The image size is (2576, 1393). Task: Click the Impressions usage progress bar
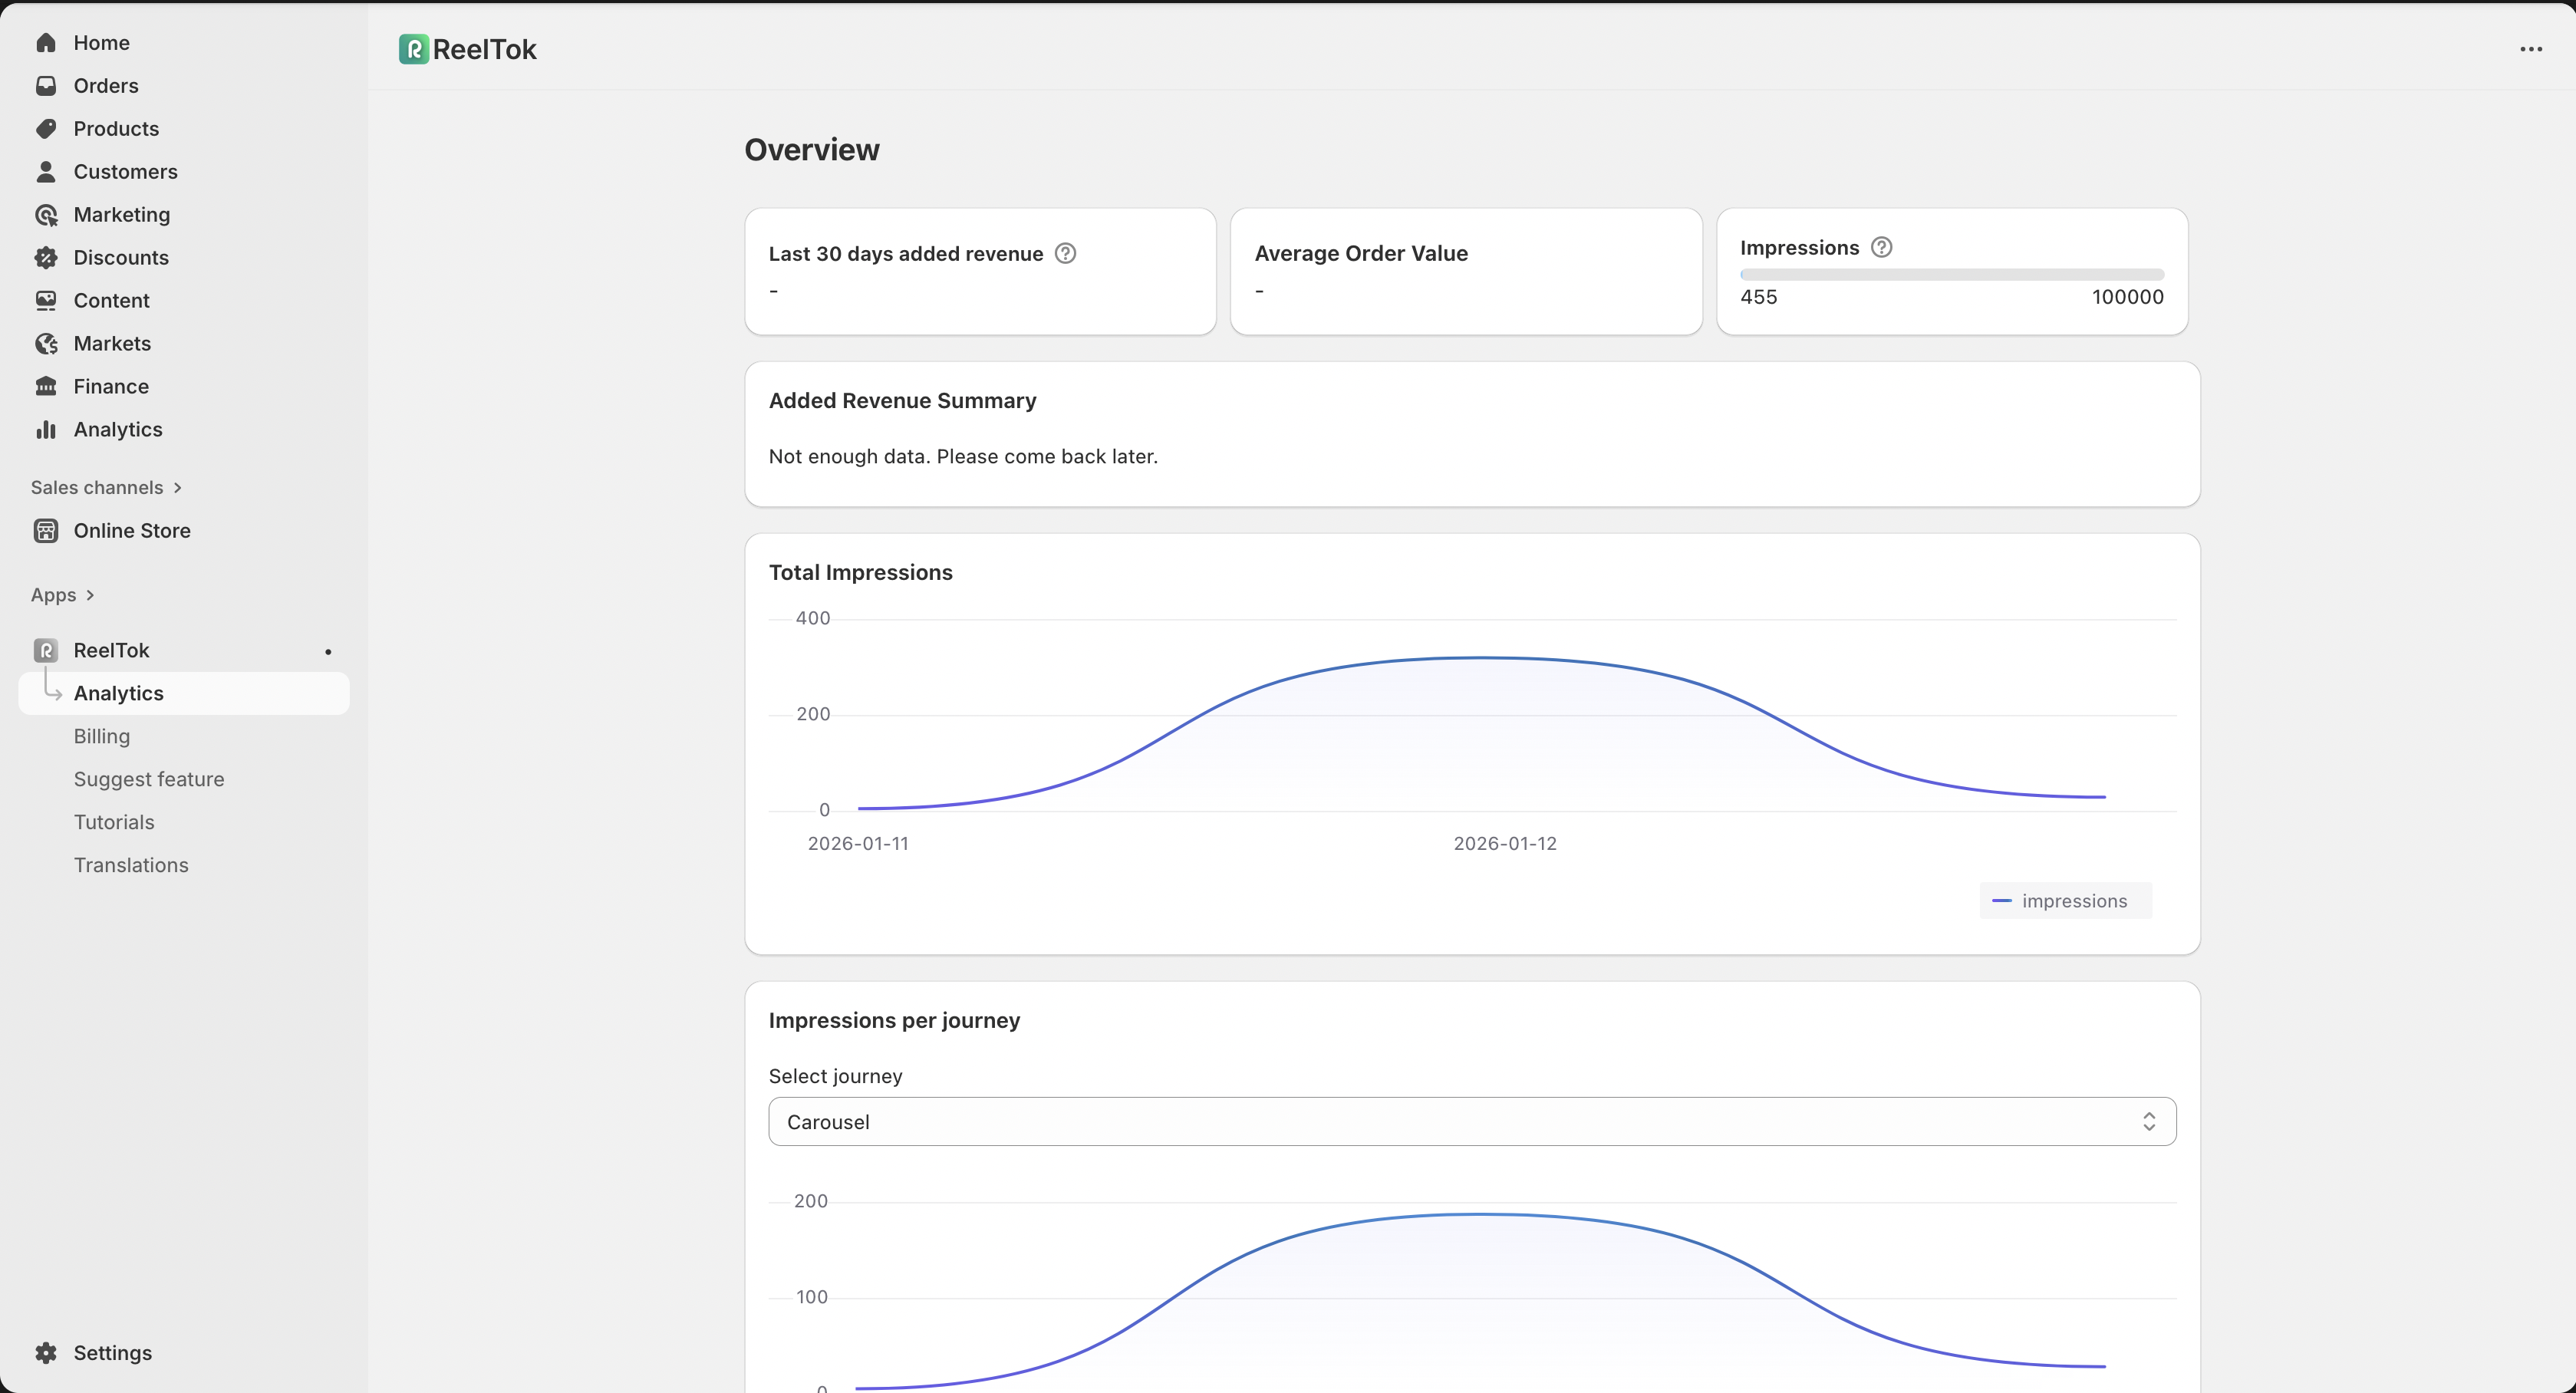click(1951, 274)
